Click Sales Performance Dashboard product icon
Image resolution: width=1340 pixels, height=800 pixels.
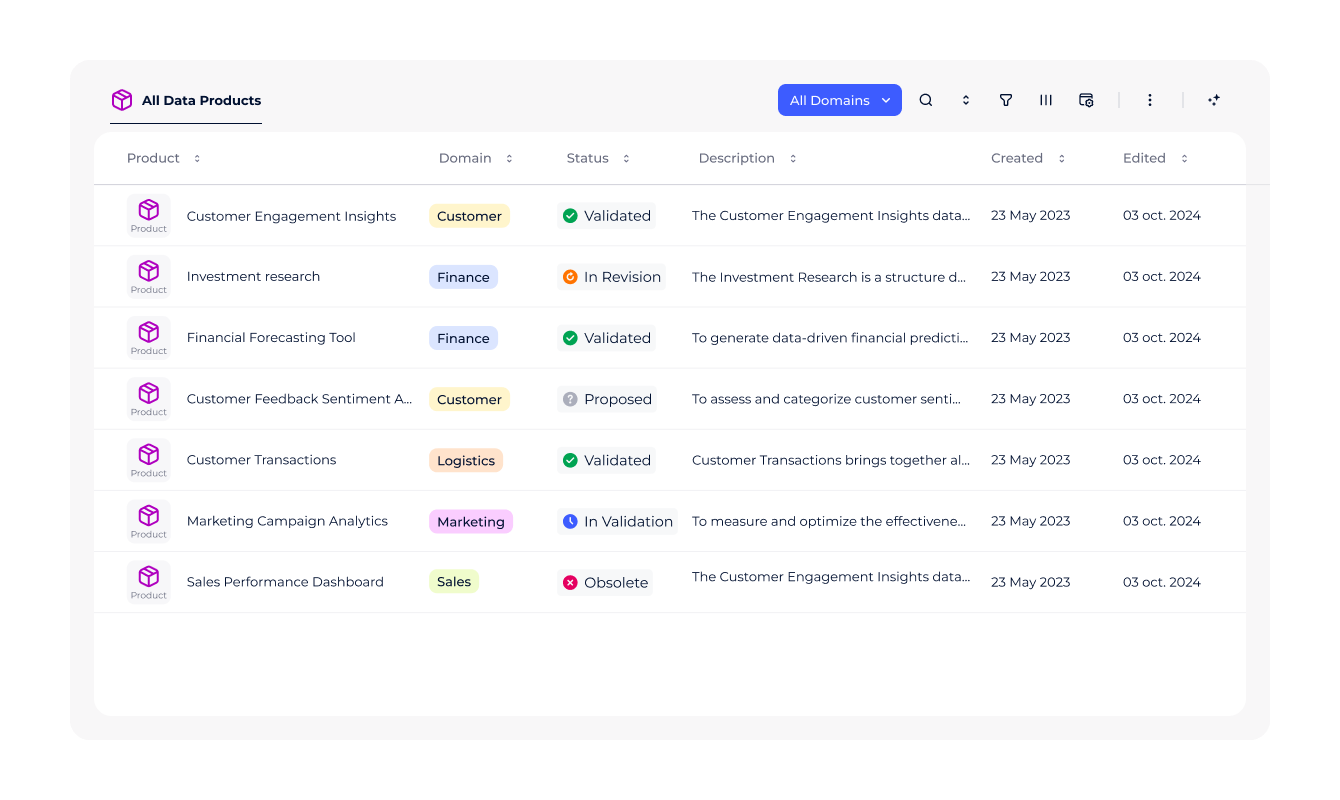click(149, 581)
